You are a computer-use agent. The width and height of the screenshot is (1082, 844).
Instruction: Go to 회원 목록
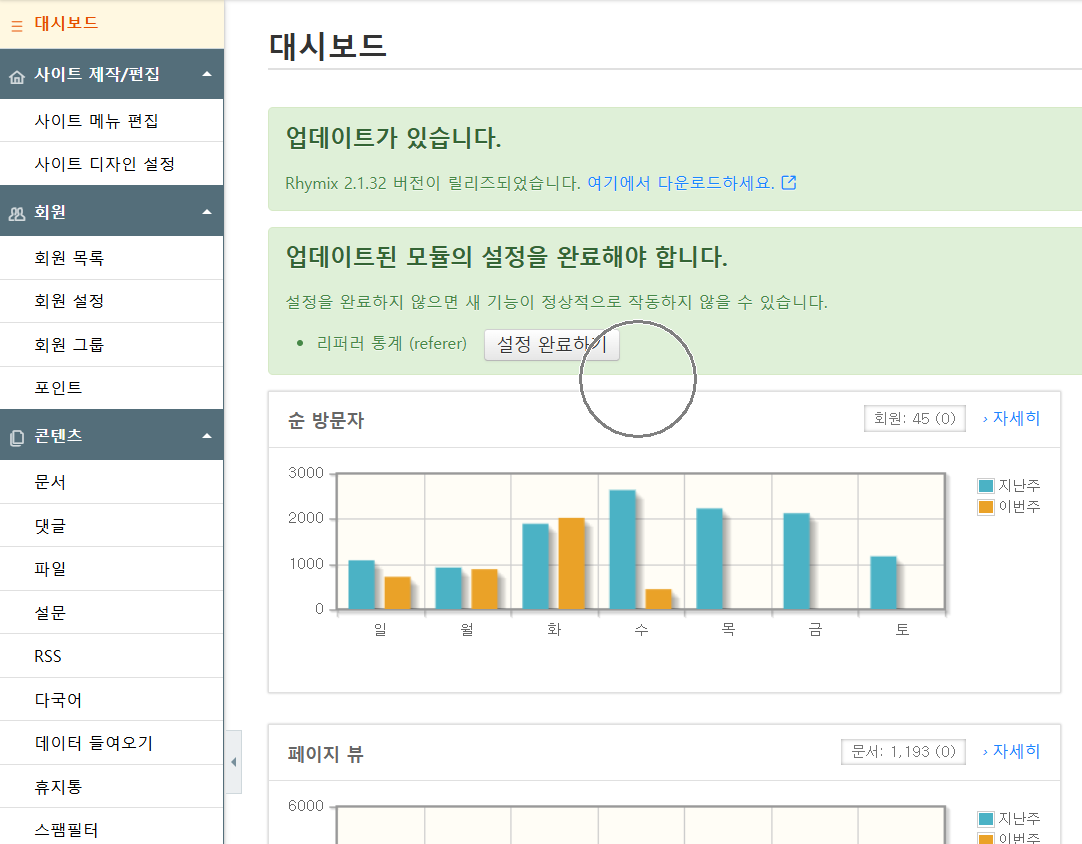112,258
